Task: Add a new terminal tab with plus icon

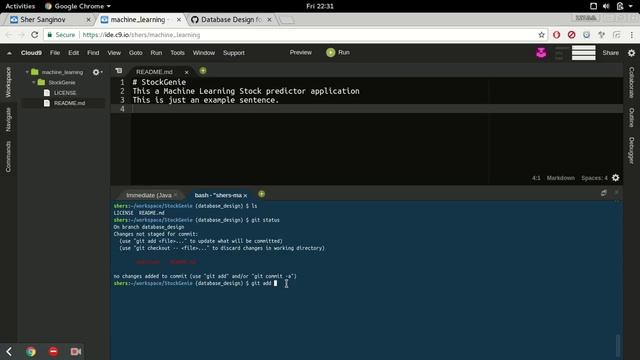Action: [x=262, y=194]
